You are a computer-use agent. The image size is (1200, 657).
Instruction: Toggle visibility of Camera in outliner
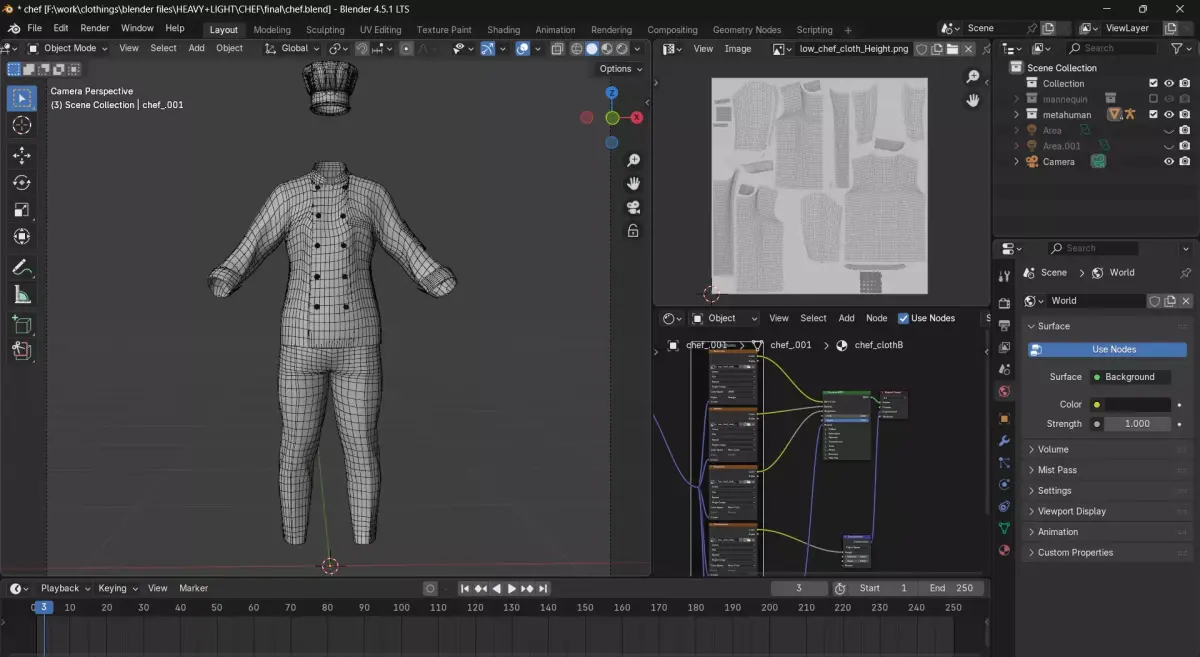(x=1168, y=161)
